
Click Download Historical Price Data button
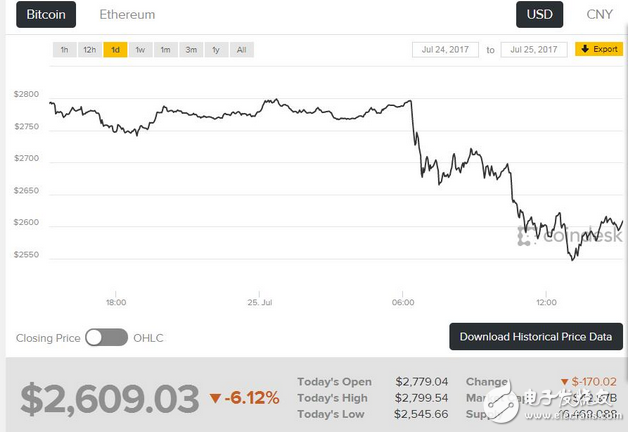536,337
